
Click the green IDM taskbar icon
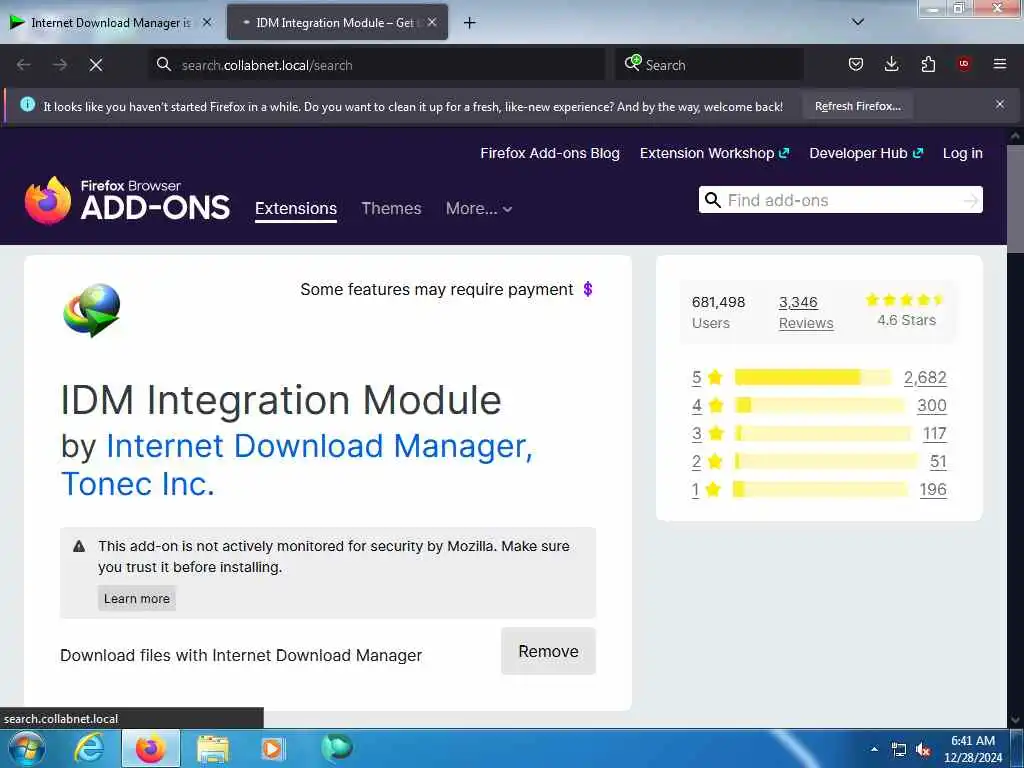pos(337,748)
